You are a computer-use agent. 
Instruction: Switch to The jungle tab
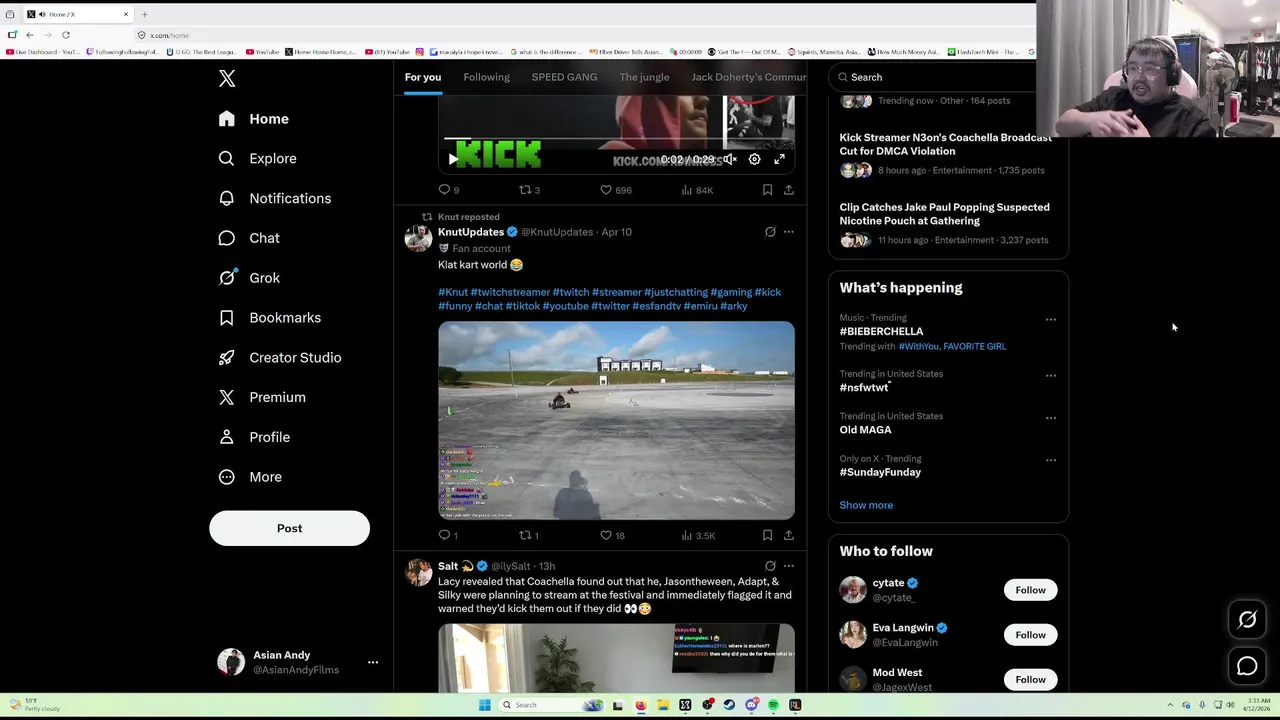(x=644, y=77)
